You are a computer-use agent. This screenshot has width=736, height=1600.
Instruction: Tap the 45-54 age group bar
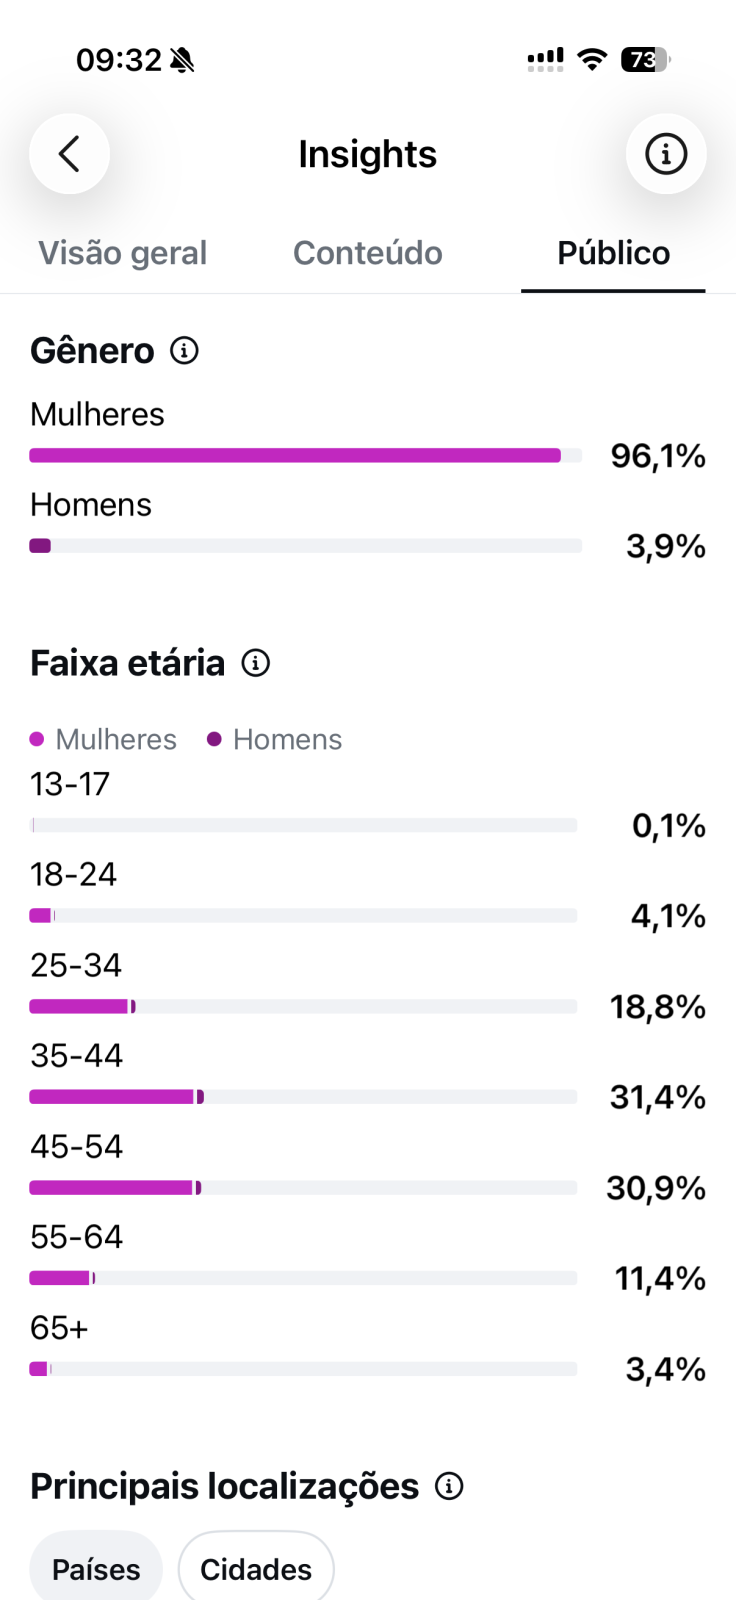[303, 1188]
